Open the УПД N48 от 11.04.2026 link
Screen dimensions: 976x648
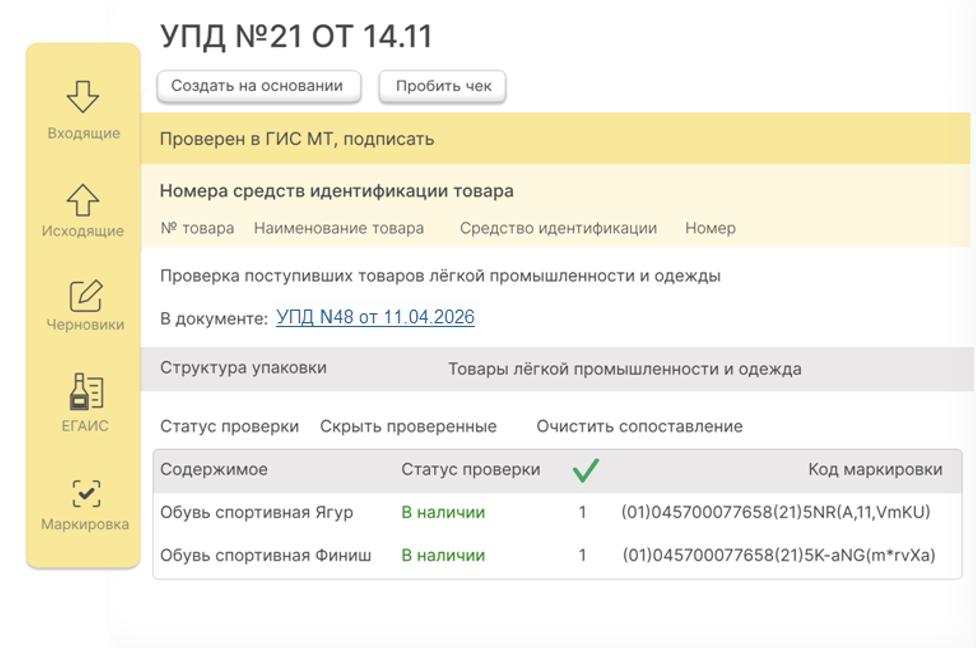pos(375,318)
